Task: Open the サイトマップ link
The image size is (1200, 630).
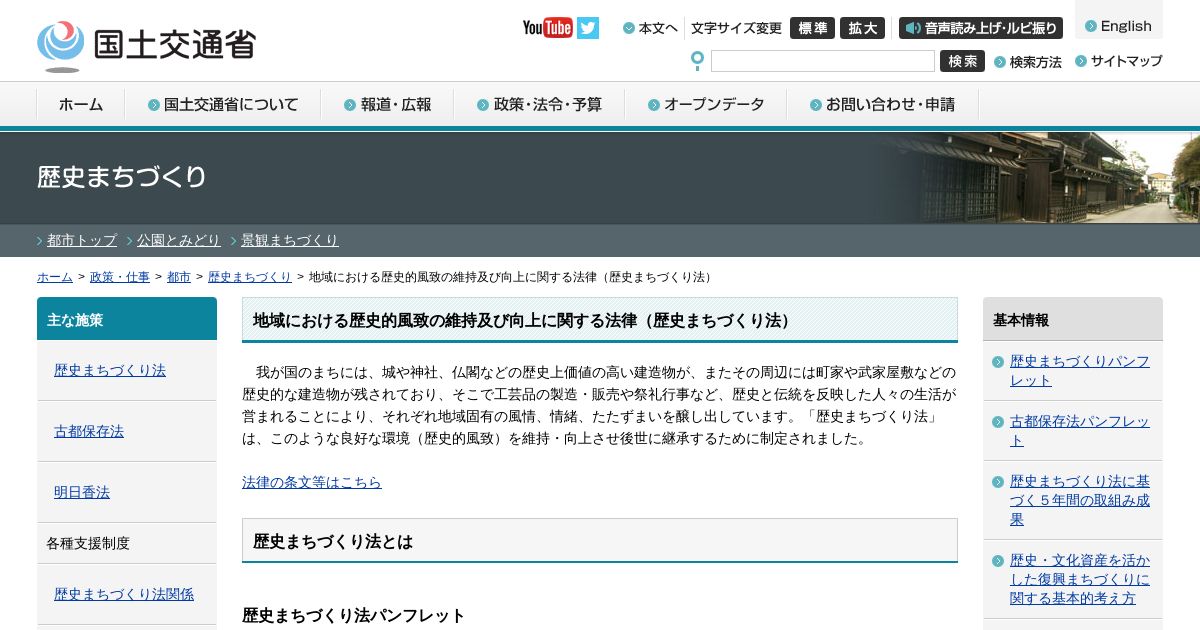Action: tap(1119, 61)
